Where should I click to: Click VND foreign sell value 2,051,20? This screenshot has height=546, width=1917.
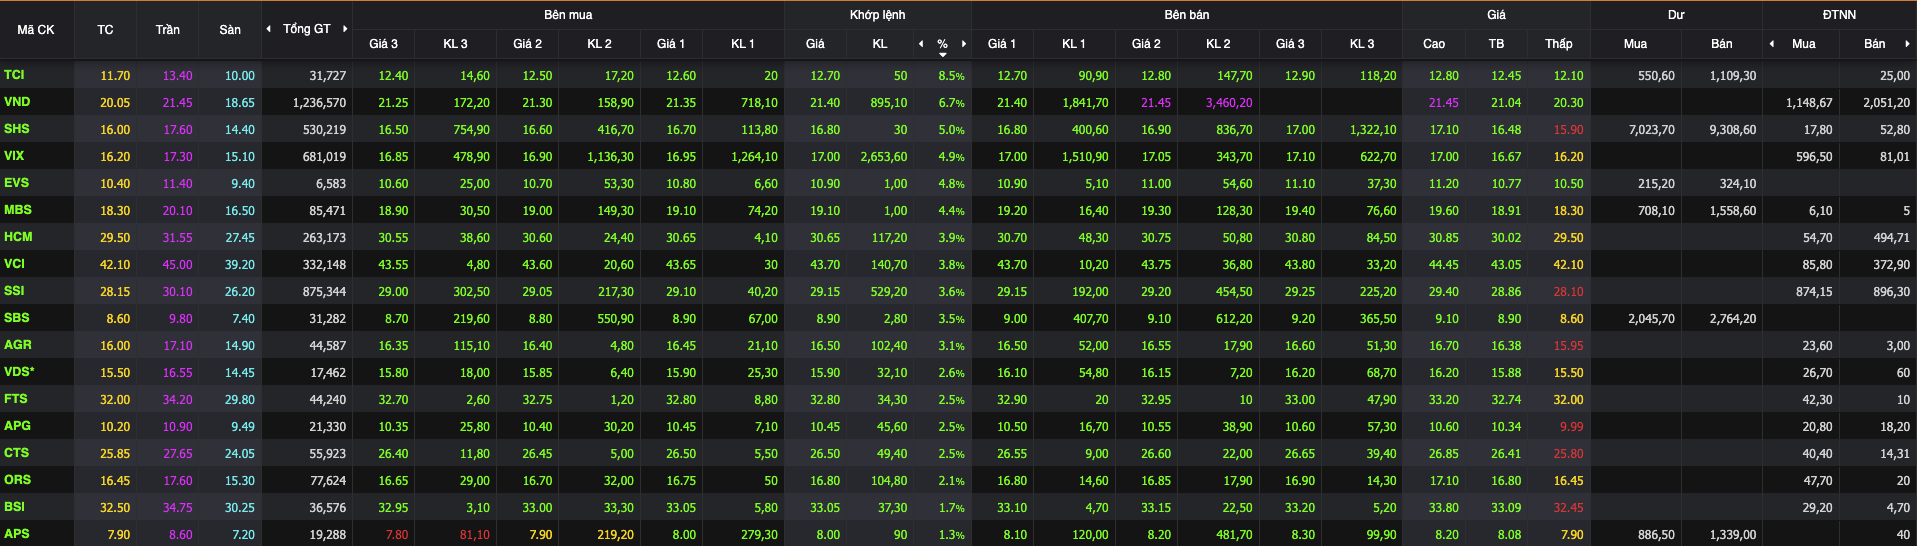[x=1886, y=103]
